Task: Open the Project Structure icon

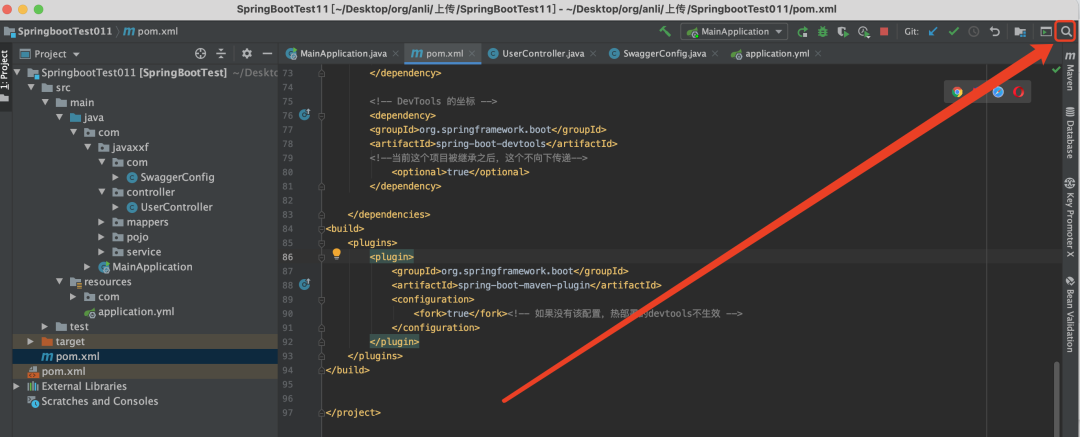Action: (1020, 32)
